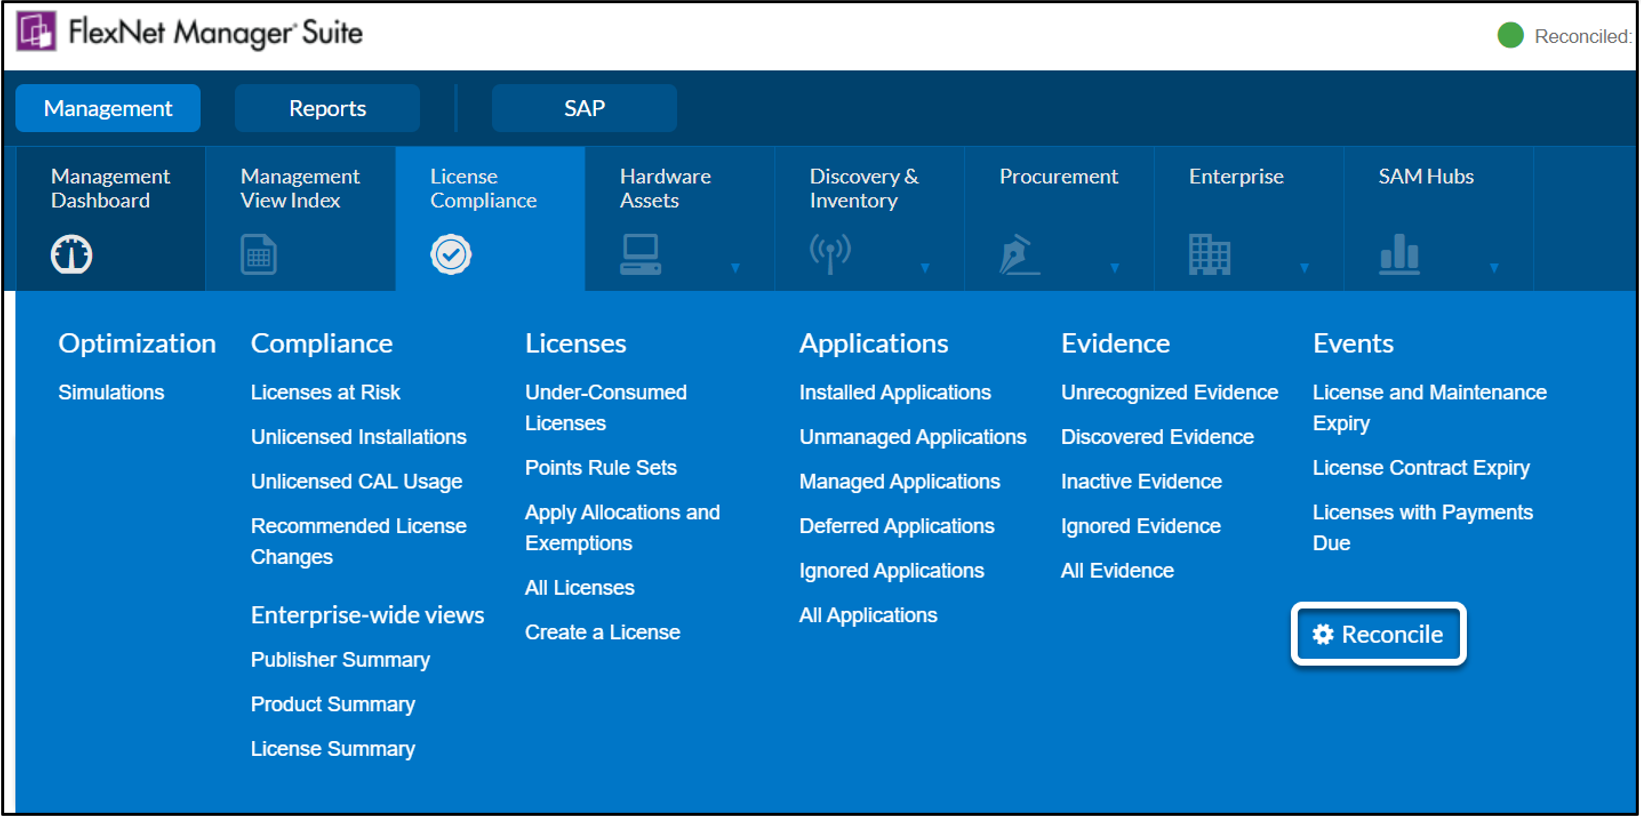Expand the Hardware Assets dropdown arrow

coord(735,268)
